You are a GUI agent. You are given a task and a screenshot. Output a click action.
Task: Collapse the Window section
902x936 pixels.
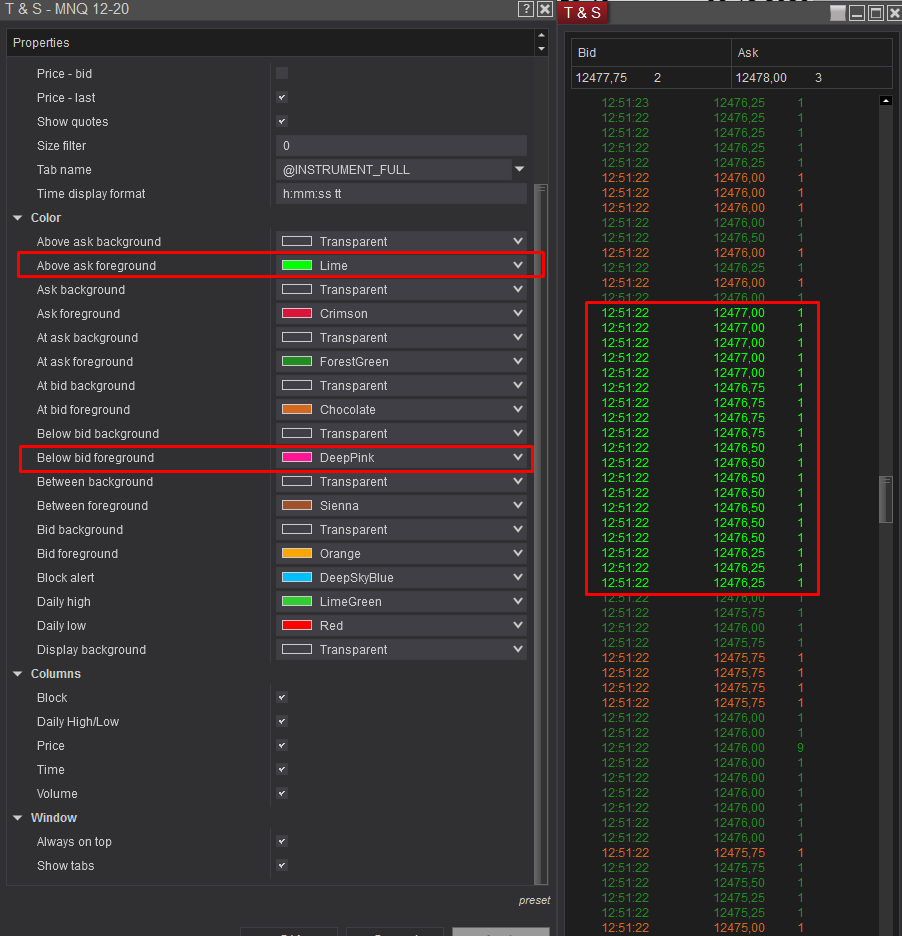click(18, 818)
